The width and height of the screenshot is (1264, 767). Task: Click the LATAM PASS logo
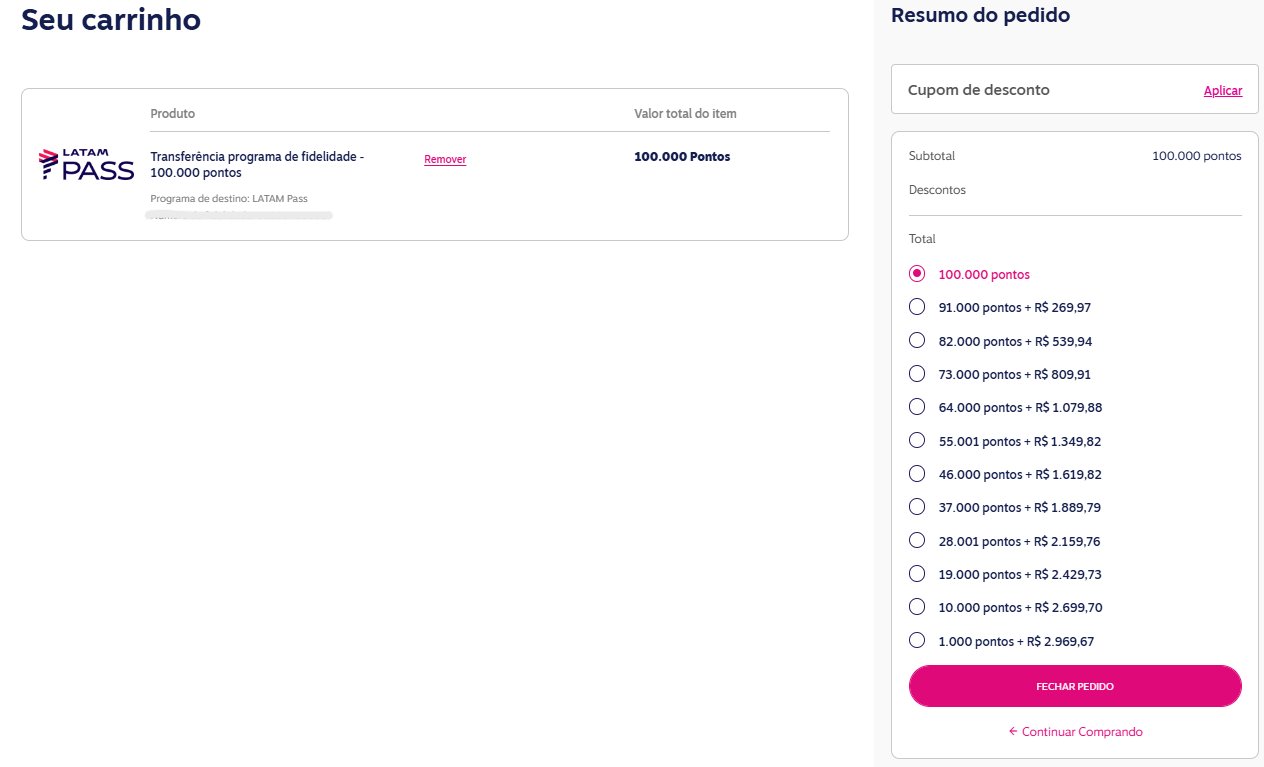(86, 165)
